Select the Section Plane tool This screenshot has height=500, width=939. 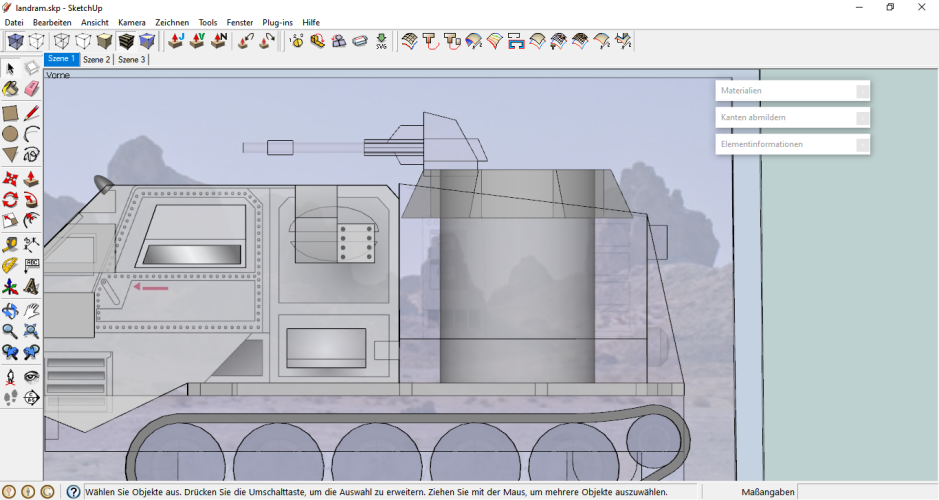(x=31, y=398)
